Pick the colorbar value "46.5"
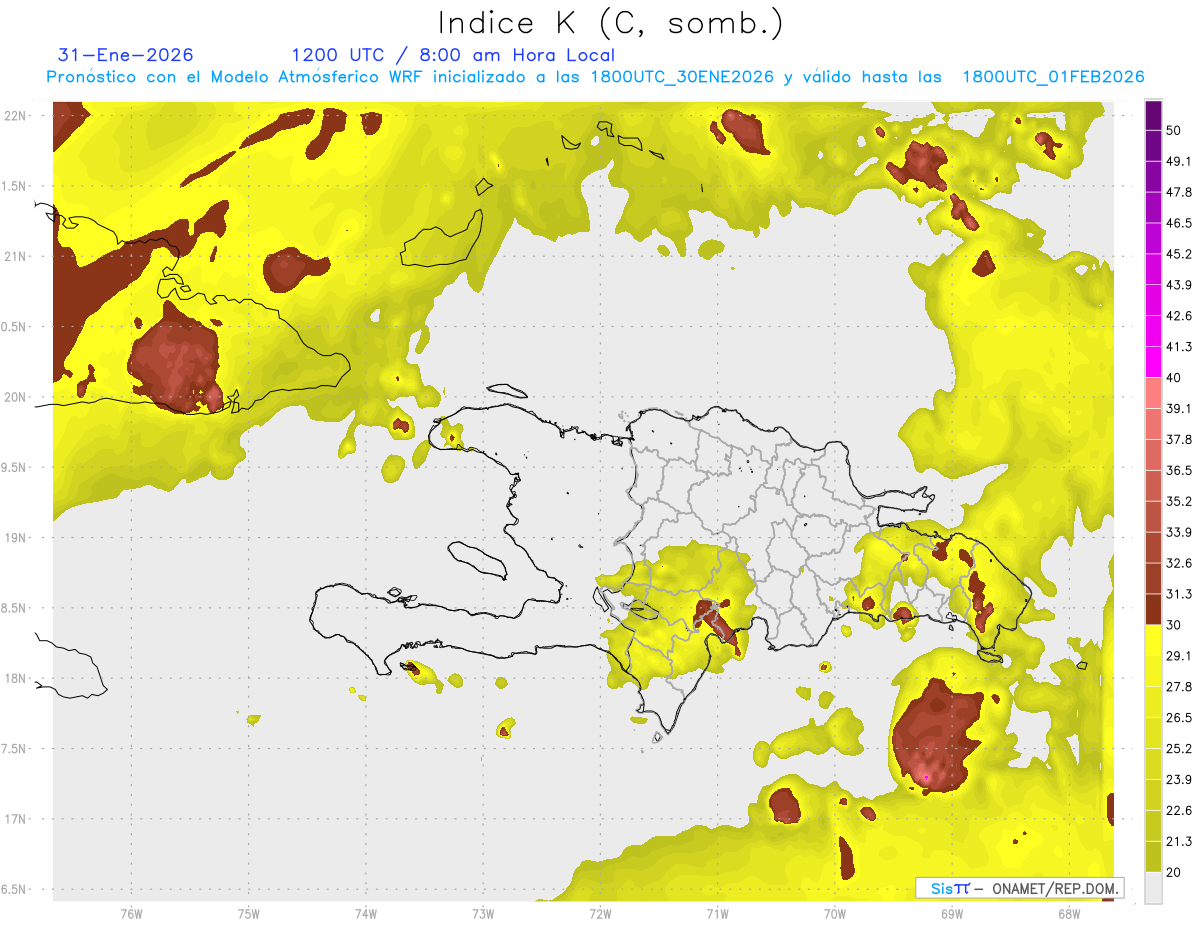 [1179, 223]
